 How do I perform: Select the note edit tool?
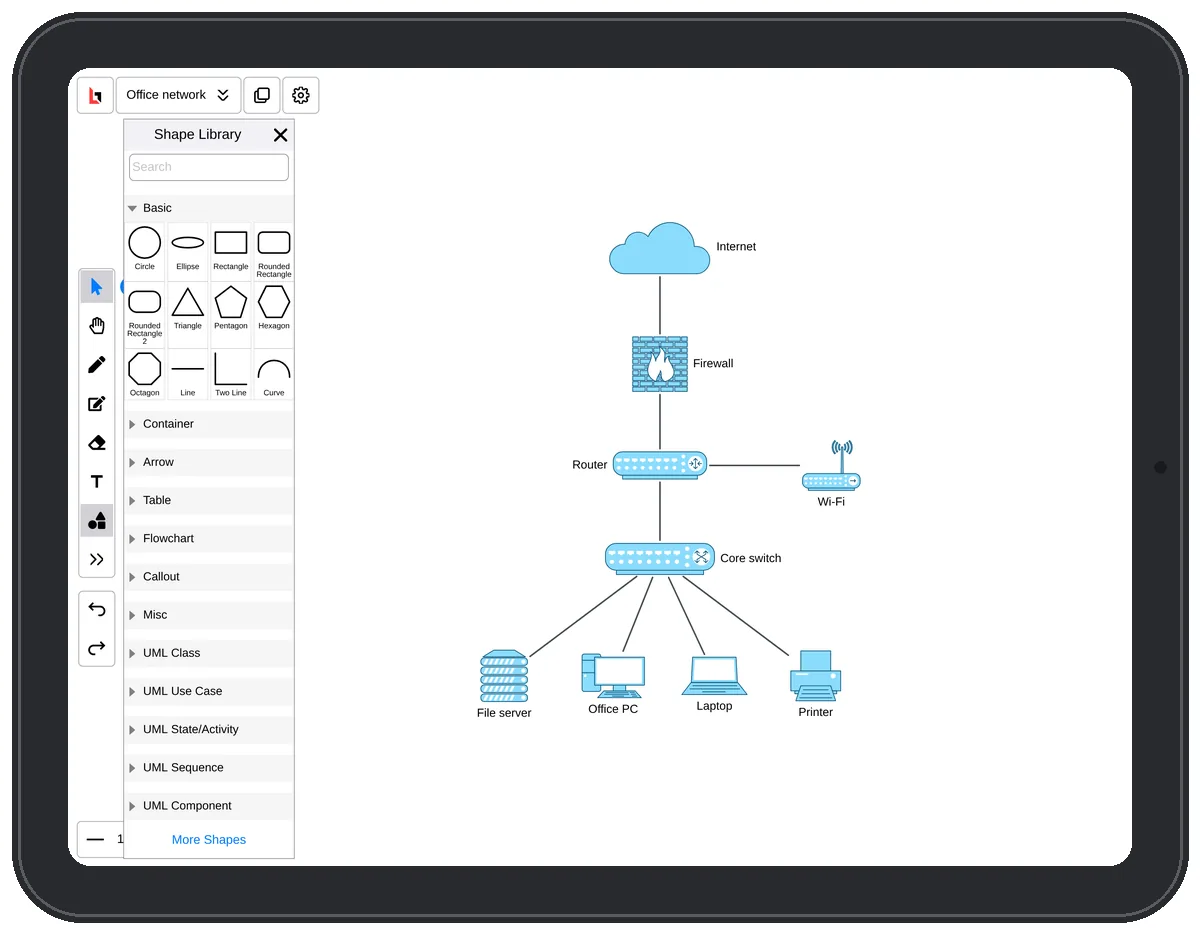click(96, 404)
